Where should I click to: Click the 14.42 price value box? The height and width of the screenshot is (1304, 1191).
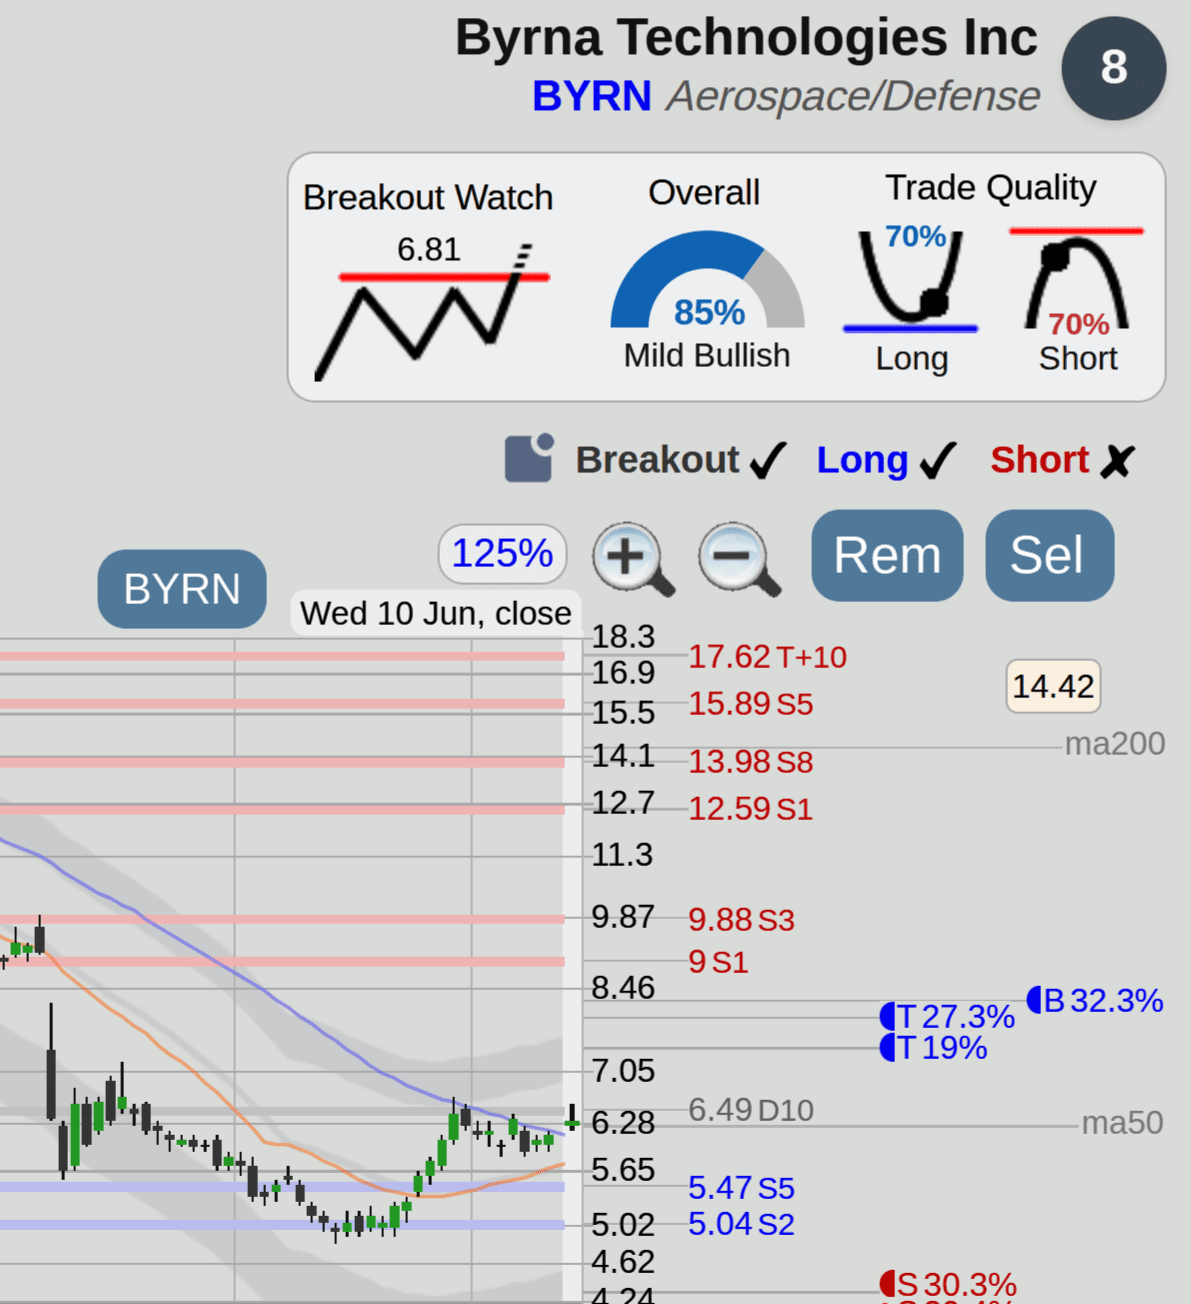click(x=1053, y=686)
